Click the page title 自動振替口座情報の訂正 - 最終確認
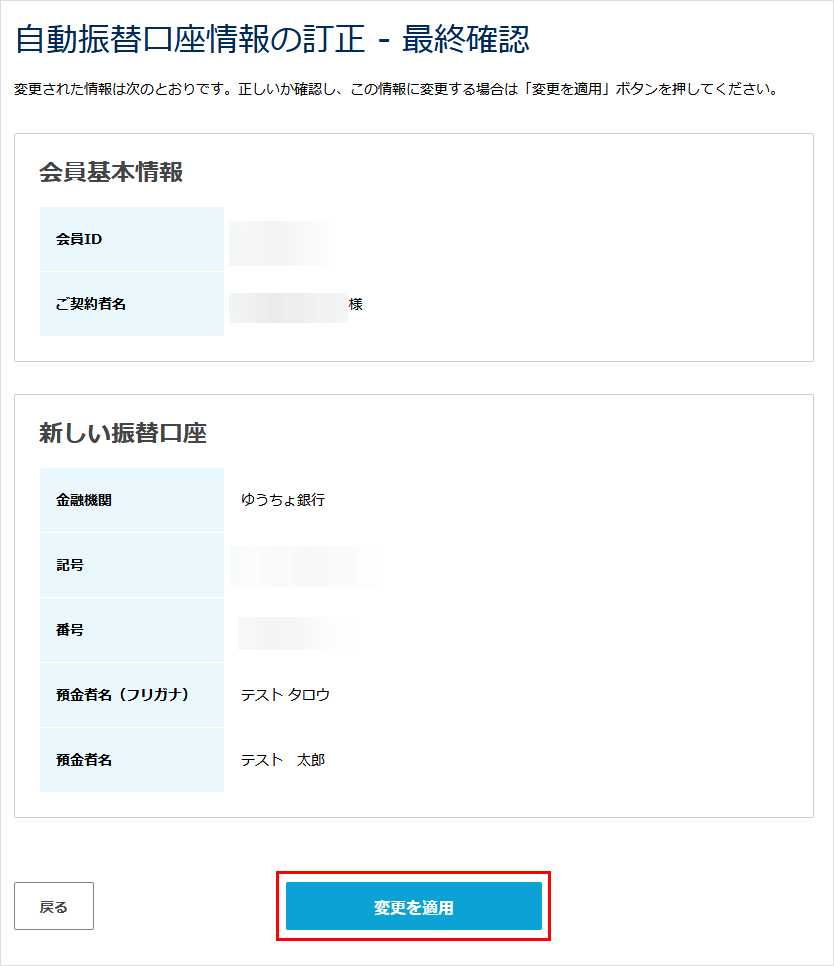This screenshot has height=966, width=834. click(272, 39)
